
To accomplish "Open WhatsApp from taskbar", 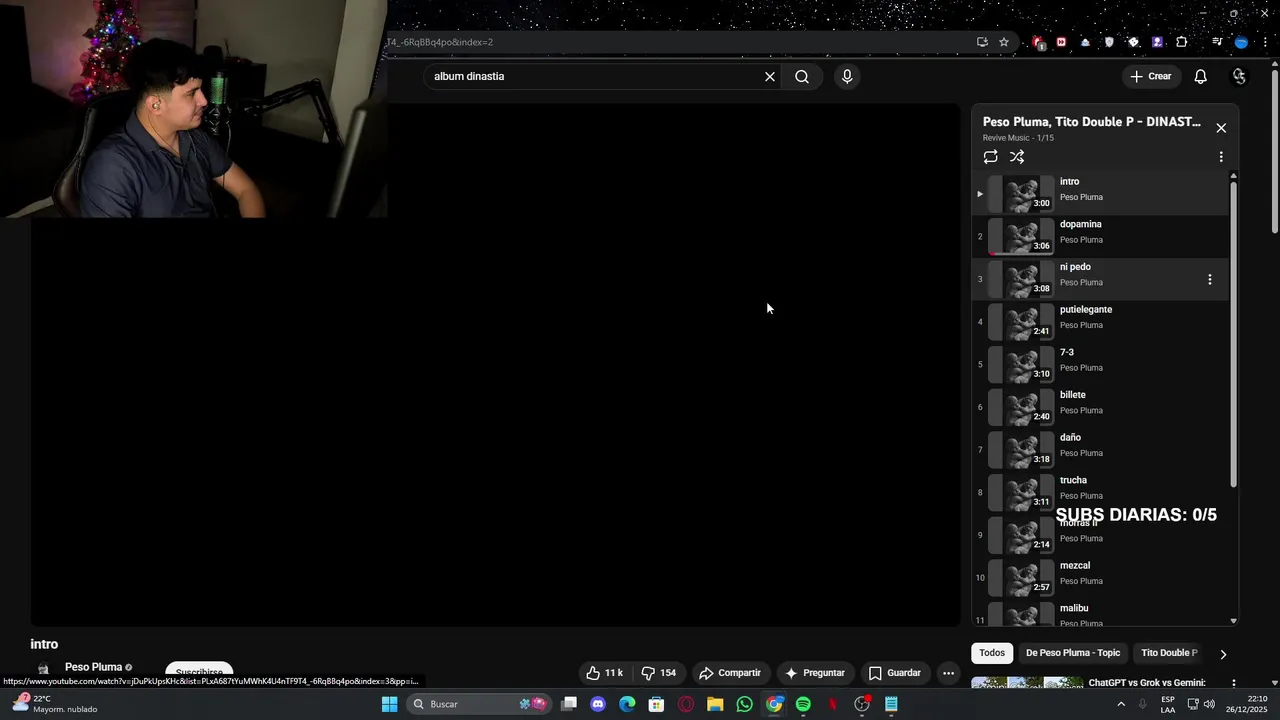I will pyautogui.click(x=744, y=704).
